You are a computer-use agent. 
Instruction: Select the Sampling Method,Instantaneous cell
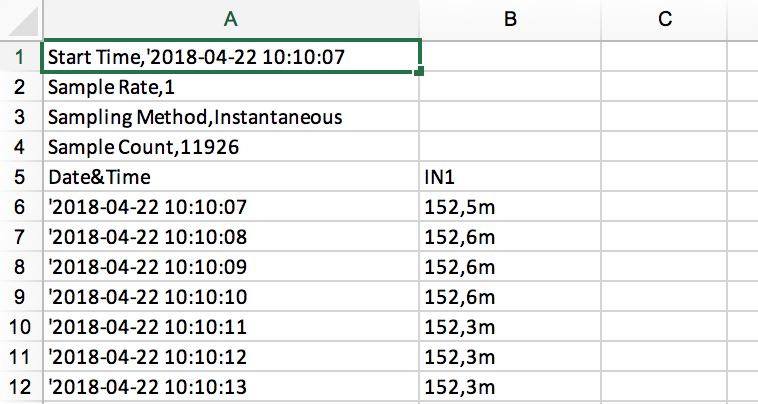(x=230, y=117)
